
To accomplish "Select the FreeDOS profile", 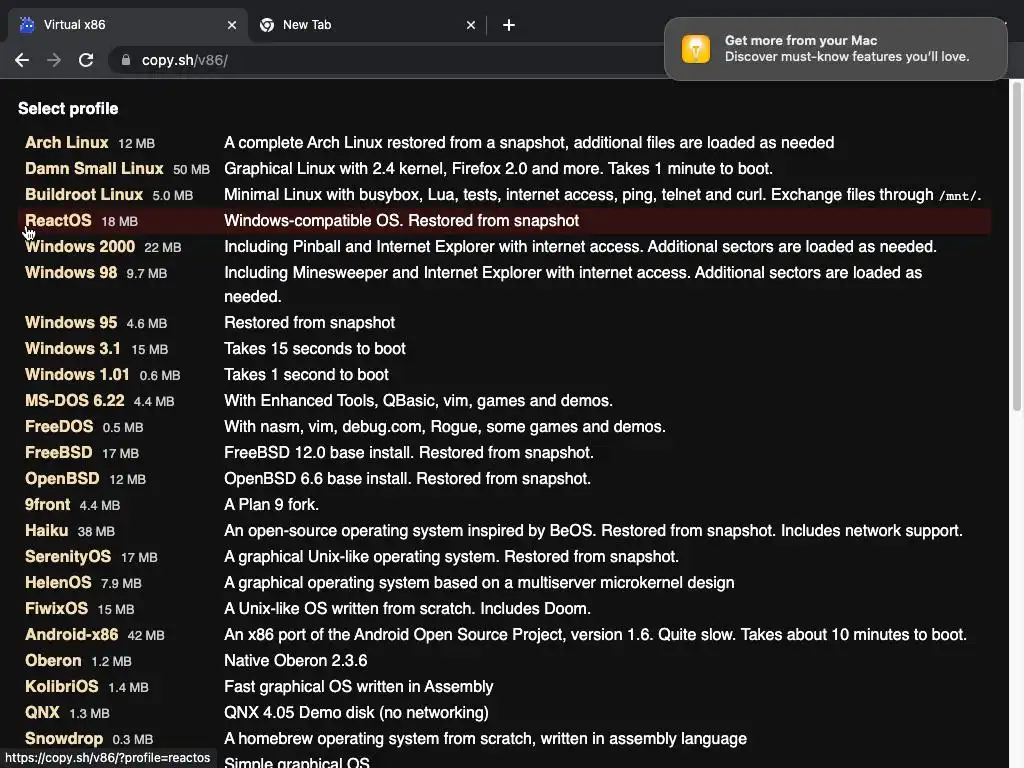I will click(59, 426).
